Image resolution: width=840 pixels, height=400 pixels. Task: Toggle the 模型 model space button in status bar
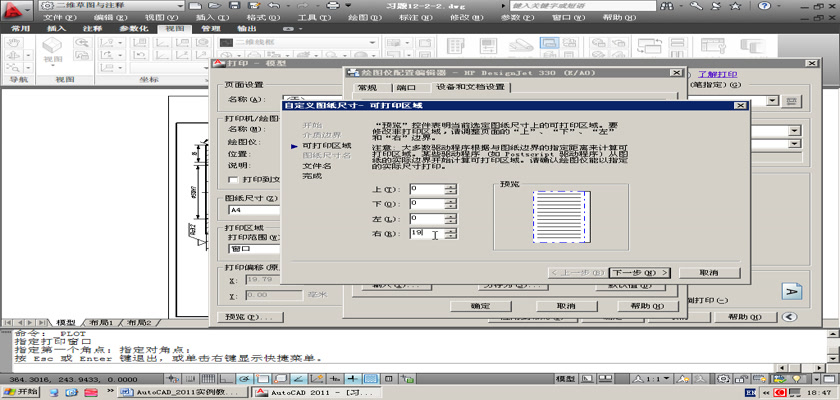(x=566, y=379)
